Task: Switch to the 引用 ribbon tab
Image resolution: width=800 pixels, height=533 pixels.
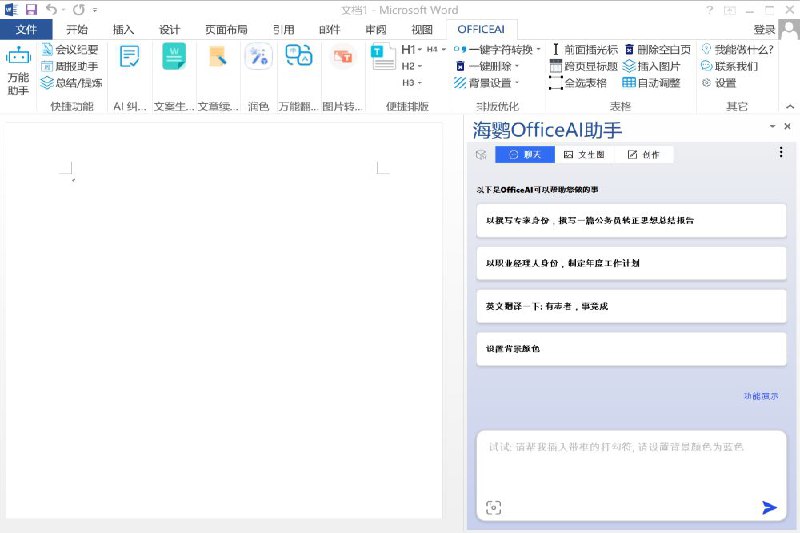Action: pos(284,30)
